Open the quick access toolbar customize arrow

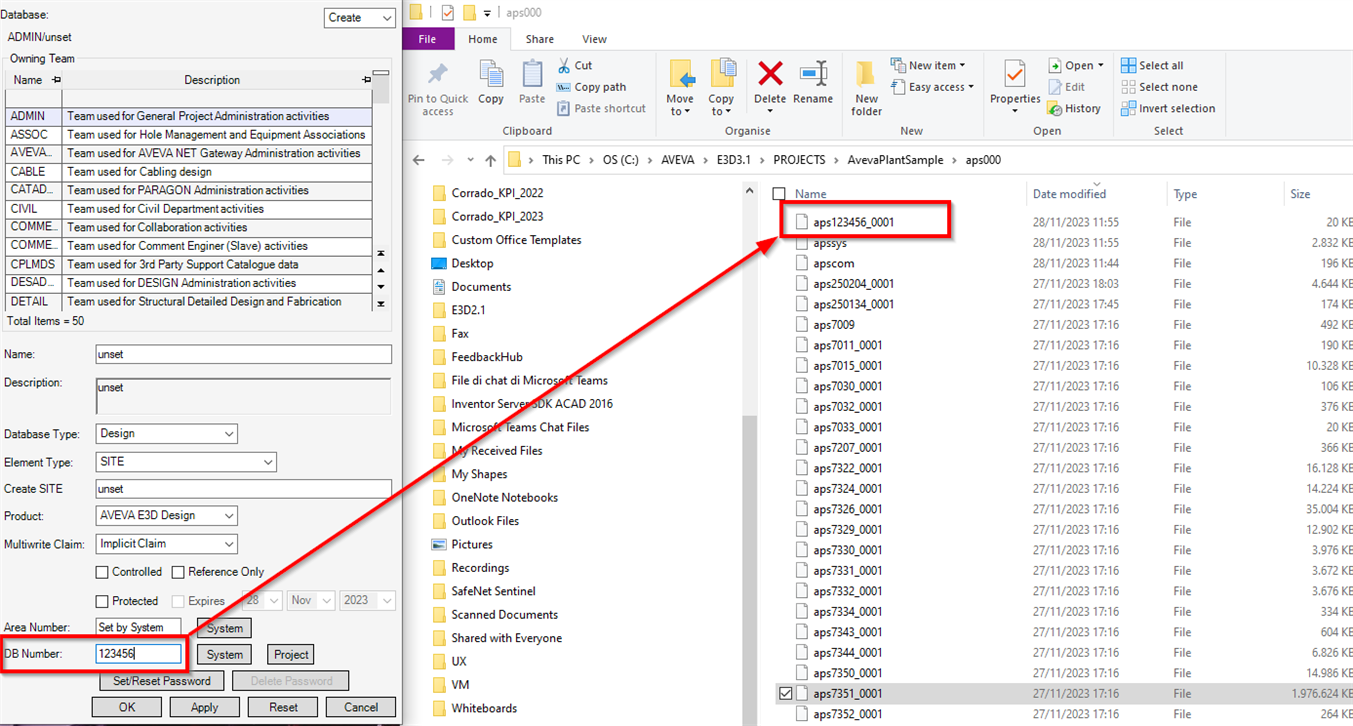pyautogui.click(x=487, y=13)
